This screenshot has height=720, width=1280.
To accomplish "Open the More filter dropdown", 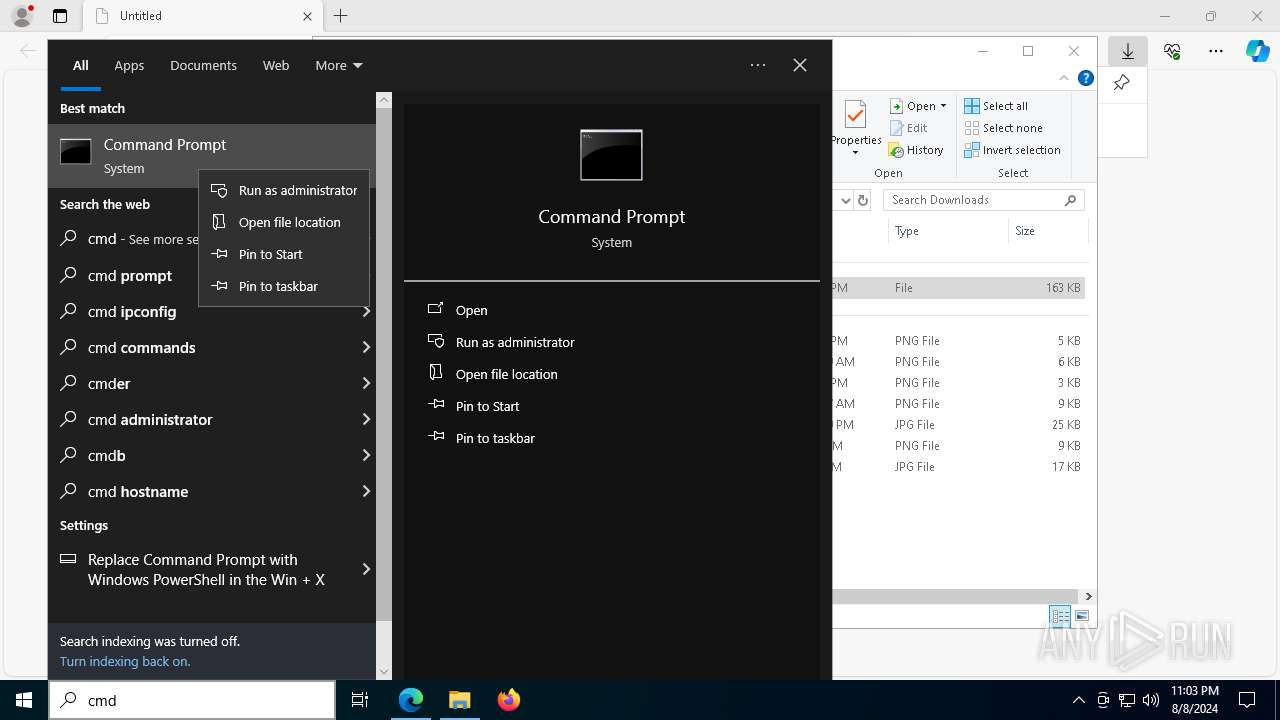I will click(x=338, y=65).
